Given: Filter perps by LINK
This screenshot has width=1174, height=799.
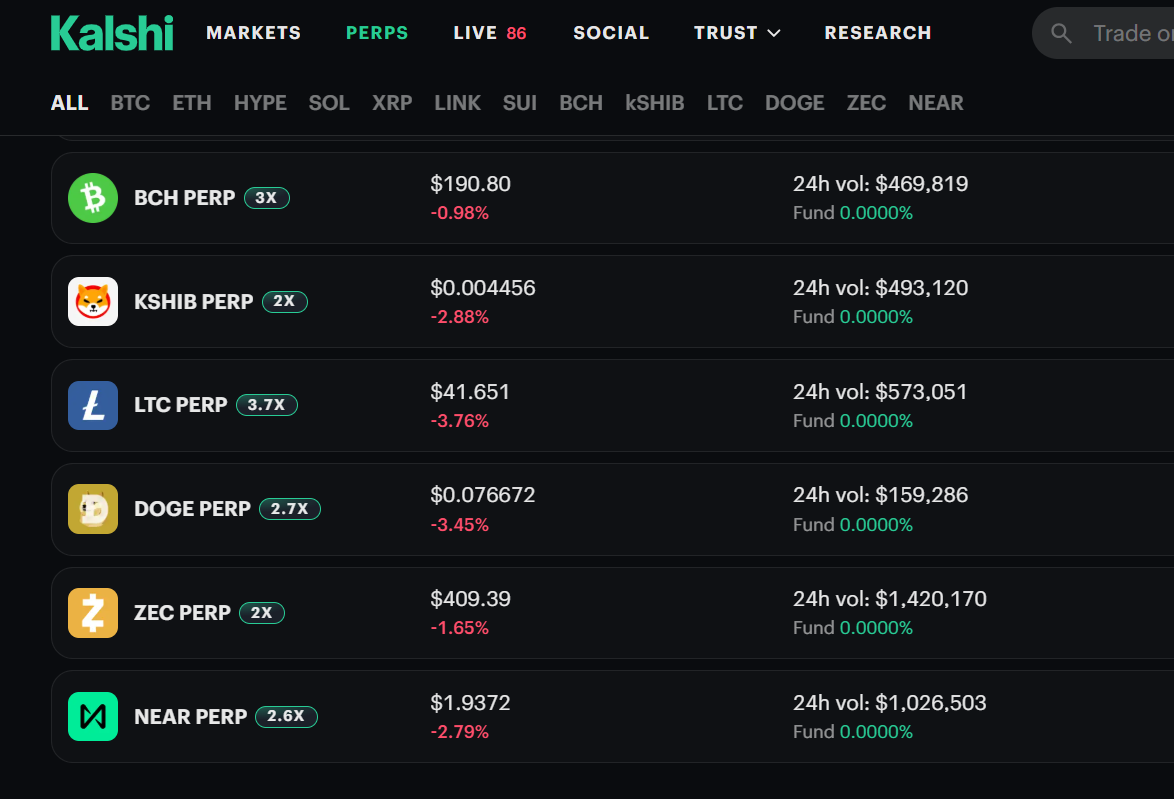Looking at the screenshot, I should click(x=457, y=103).
